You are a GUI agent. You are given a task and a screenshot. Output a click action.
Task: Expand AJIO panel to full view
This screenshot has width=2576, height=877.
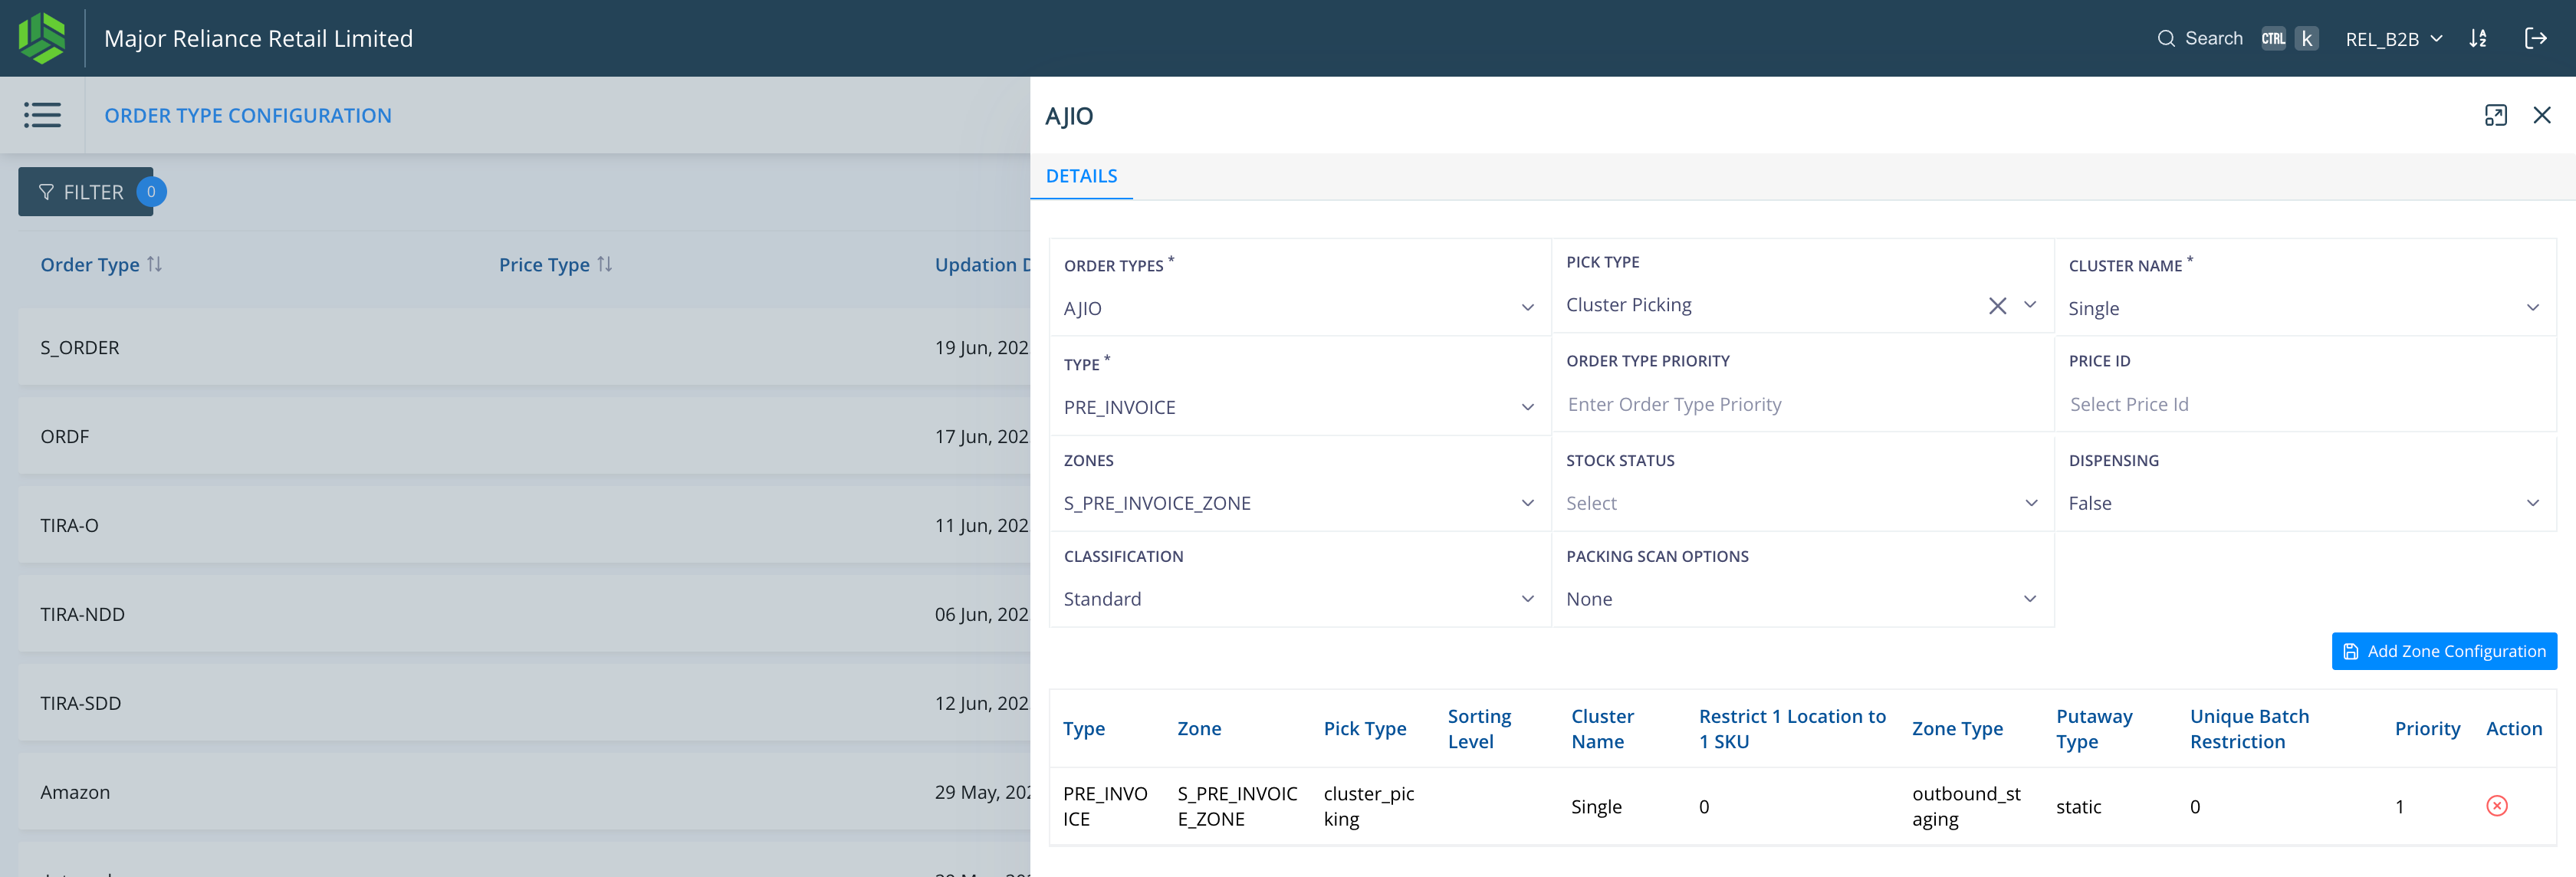[2495, 115]
